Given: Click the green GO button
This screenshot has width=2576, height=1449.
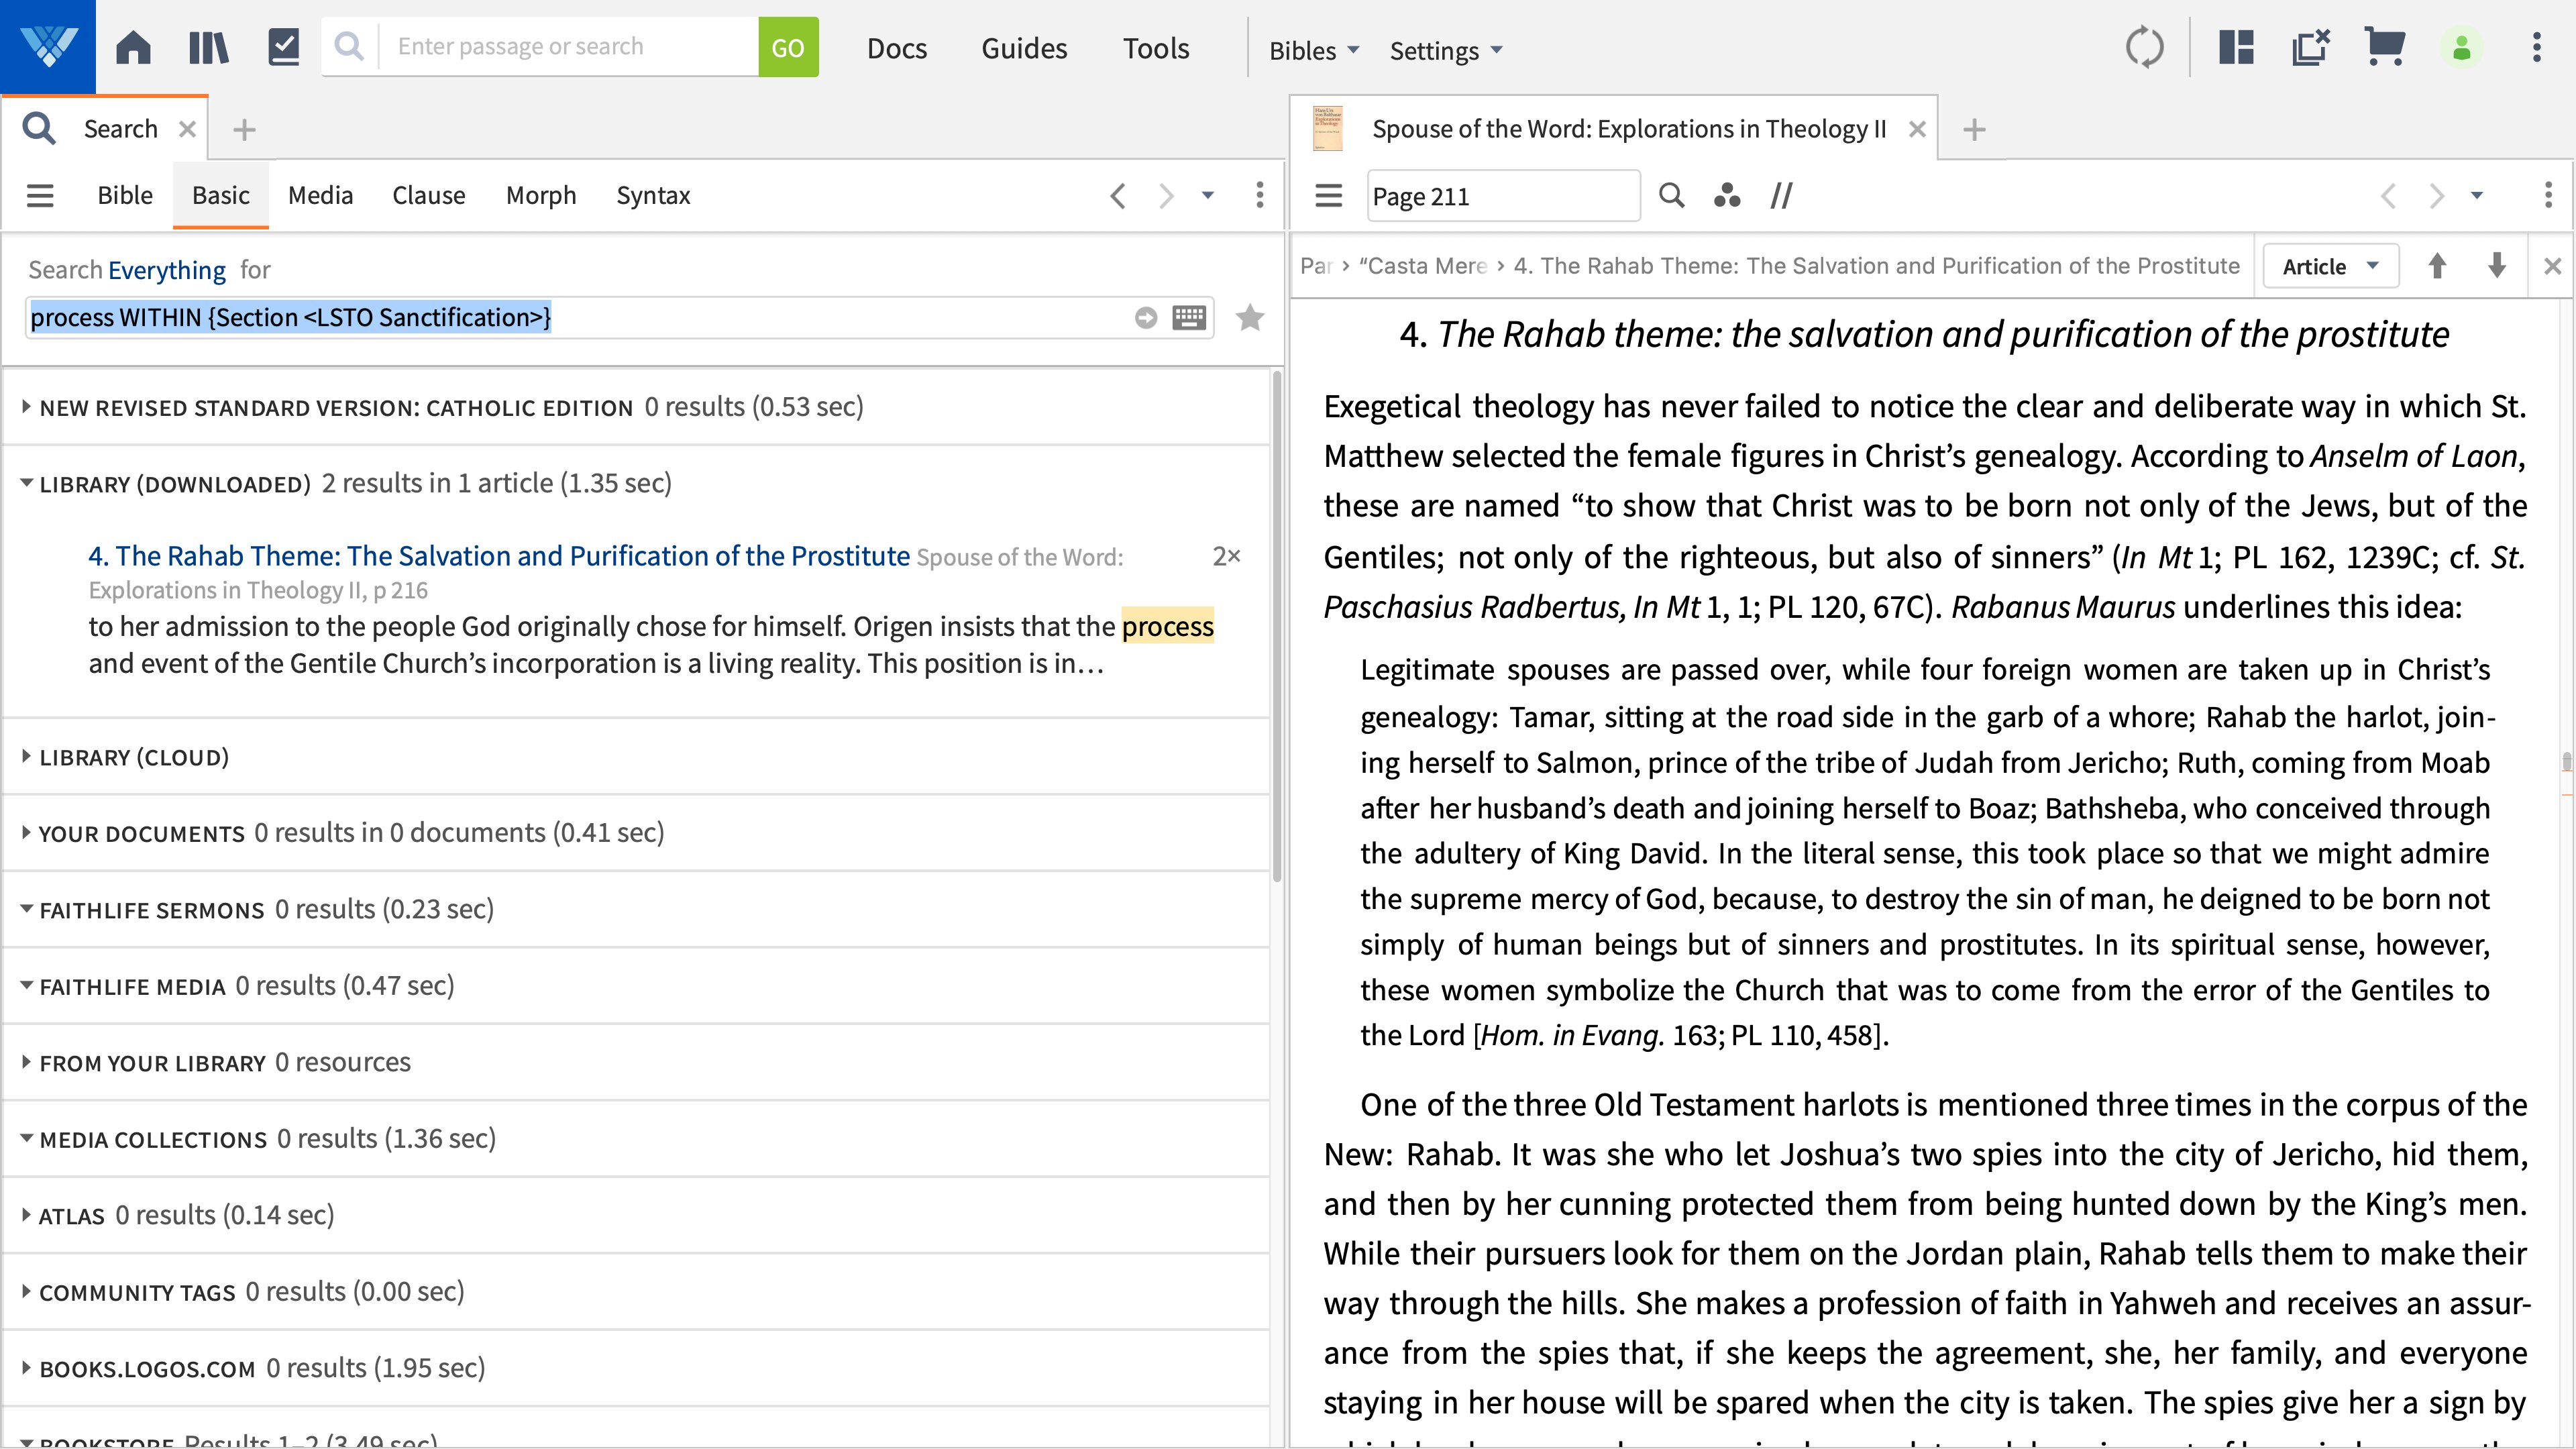Looking at the screenshot, I should pyautogui.click(x=788, y=47).
